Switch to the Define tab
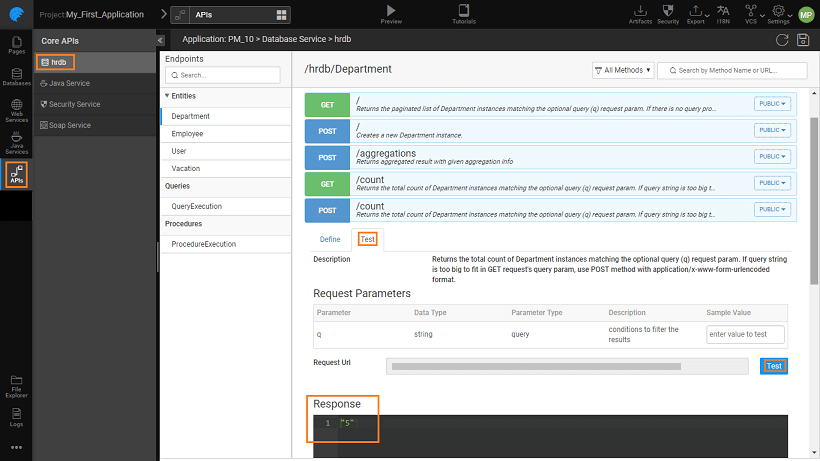820x461 pixels. (x=329, y=239)
